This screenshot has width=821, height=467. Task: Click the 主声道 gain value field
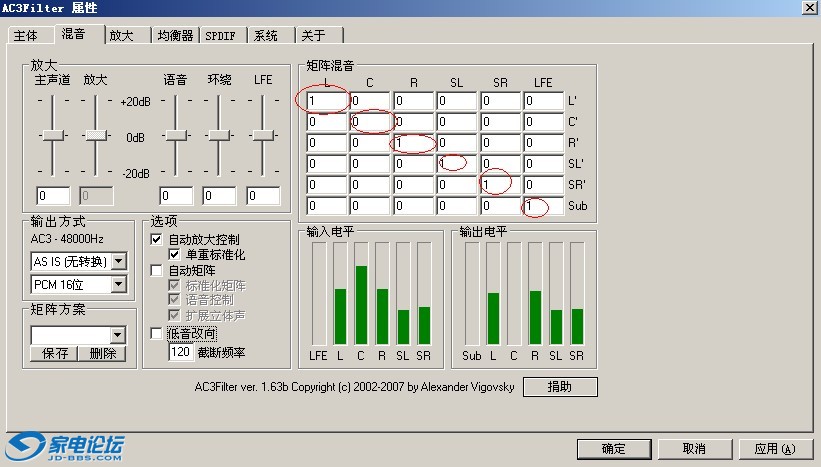(x=53, y=196)
